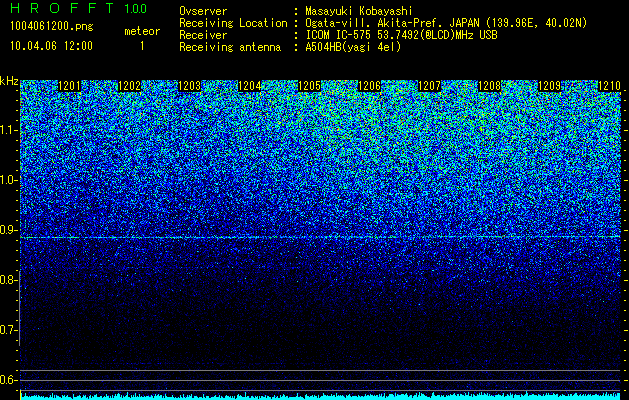The height and width of the screenshot is (400, 629).
Task: Click the Receiver label
Action: (203, 35)
